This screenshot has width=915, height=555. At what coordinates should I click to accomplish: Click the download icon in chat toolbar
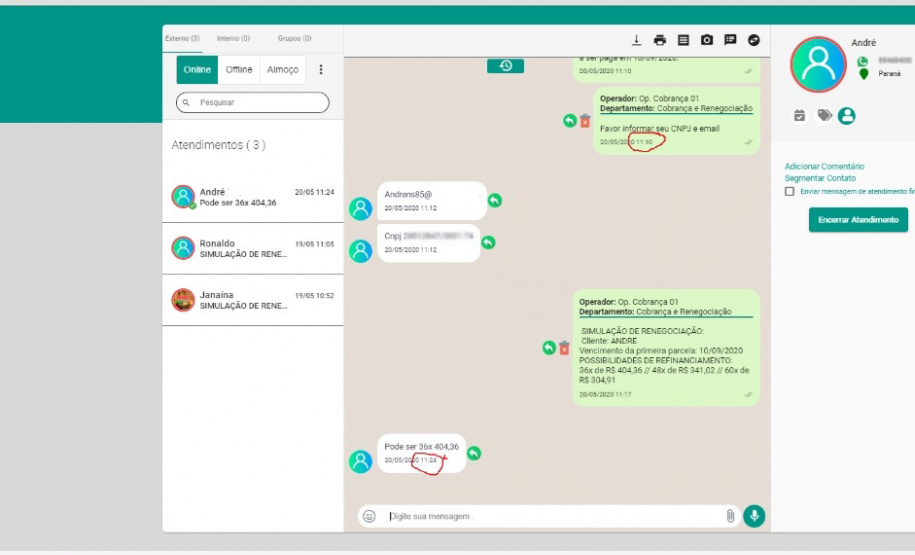coord(636,40)
